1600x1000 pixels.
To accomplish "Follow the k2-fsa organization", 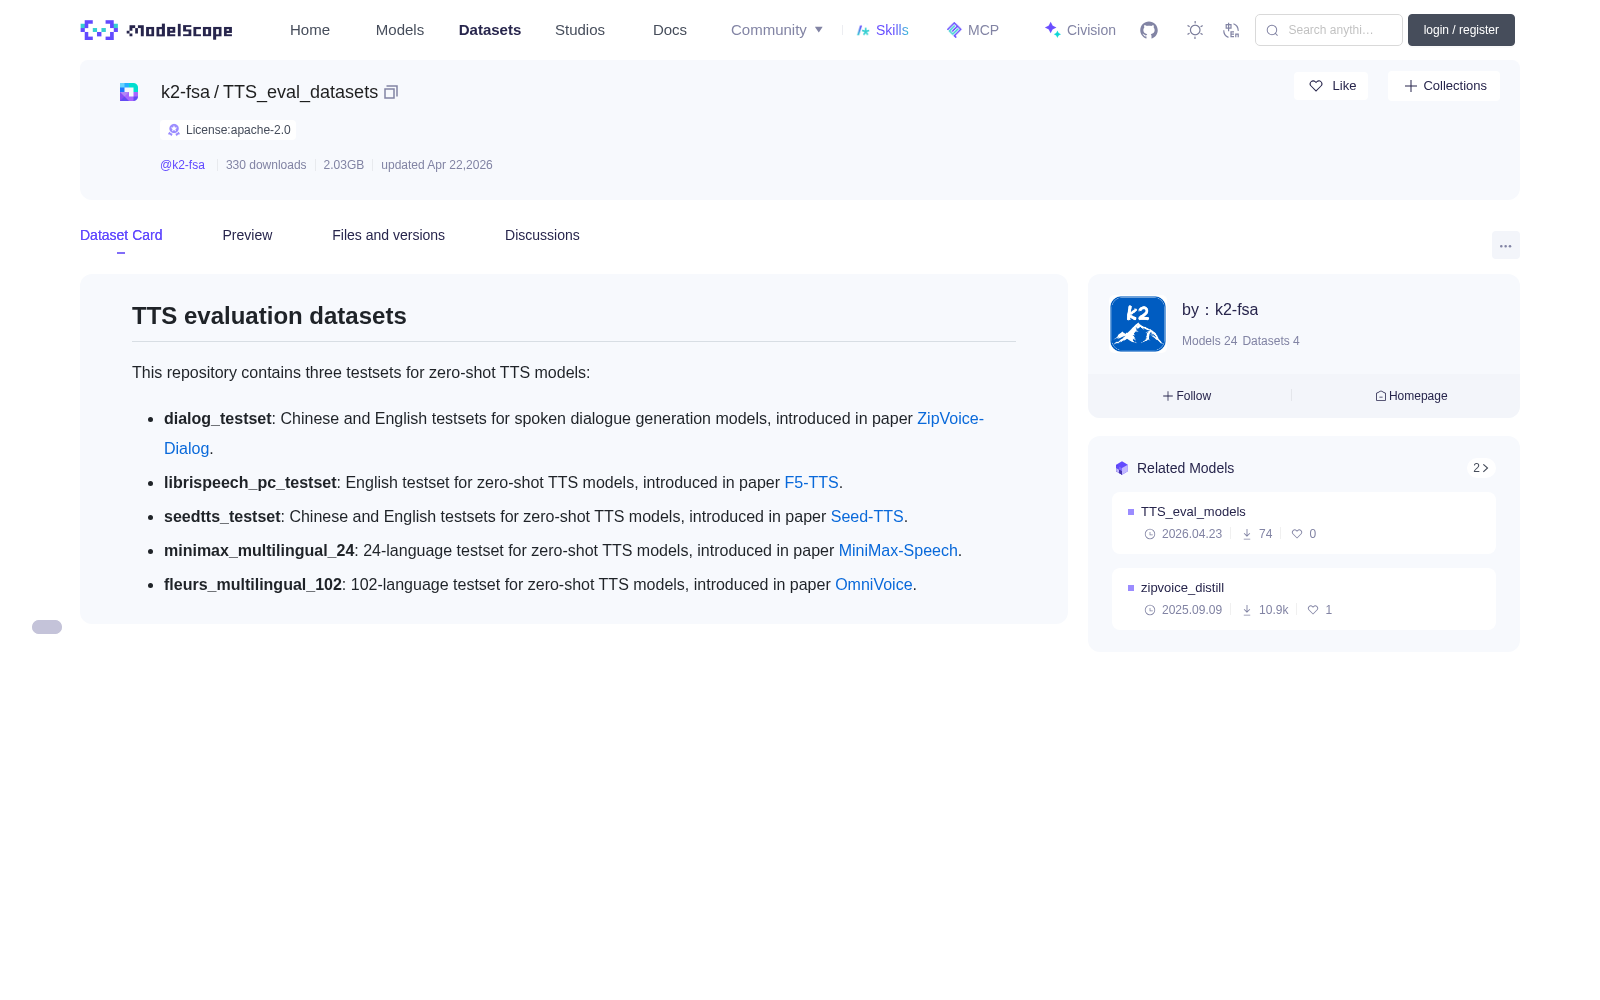I will 1187,396.
